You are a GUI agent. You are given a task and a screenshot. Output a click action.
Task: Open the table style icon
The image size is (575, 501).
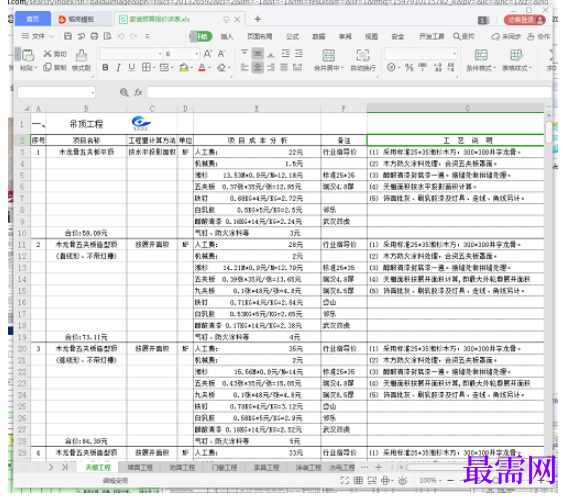point(516,55)
